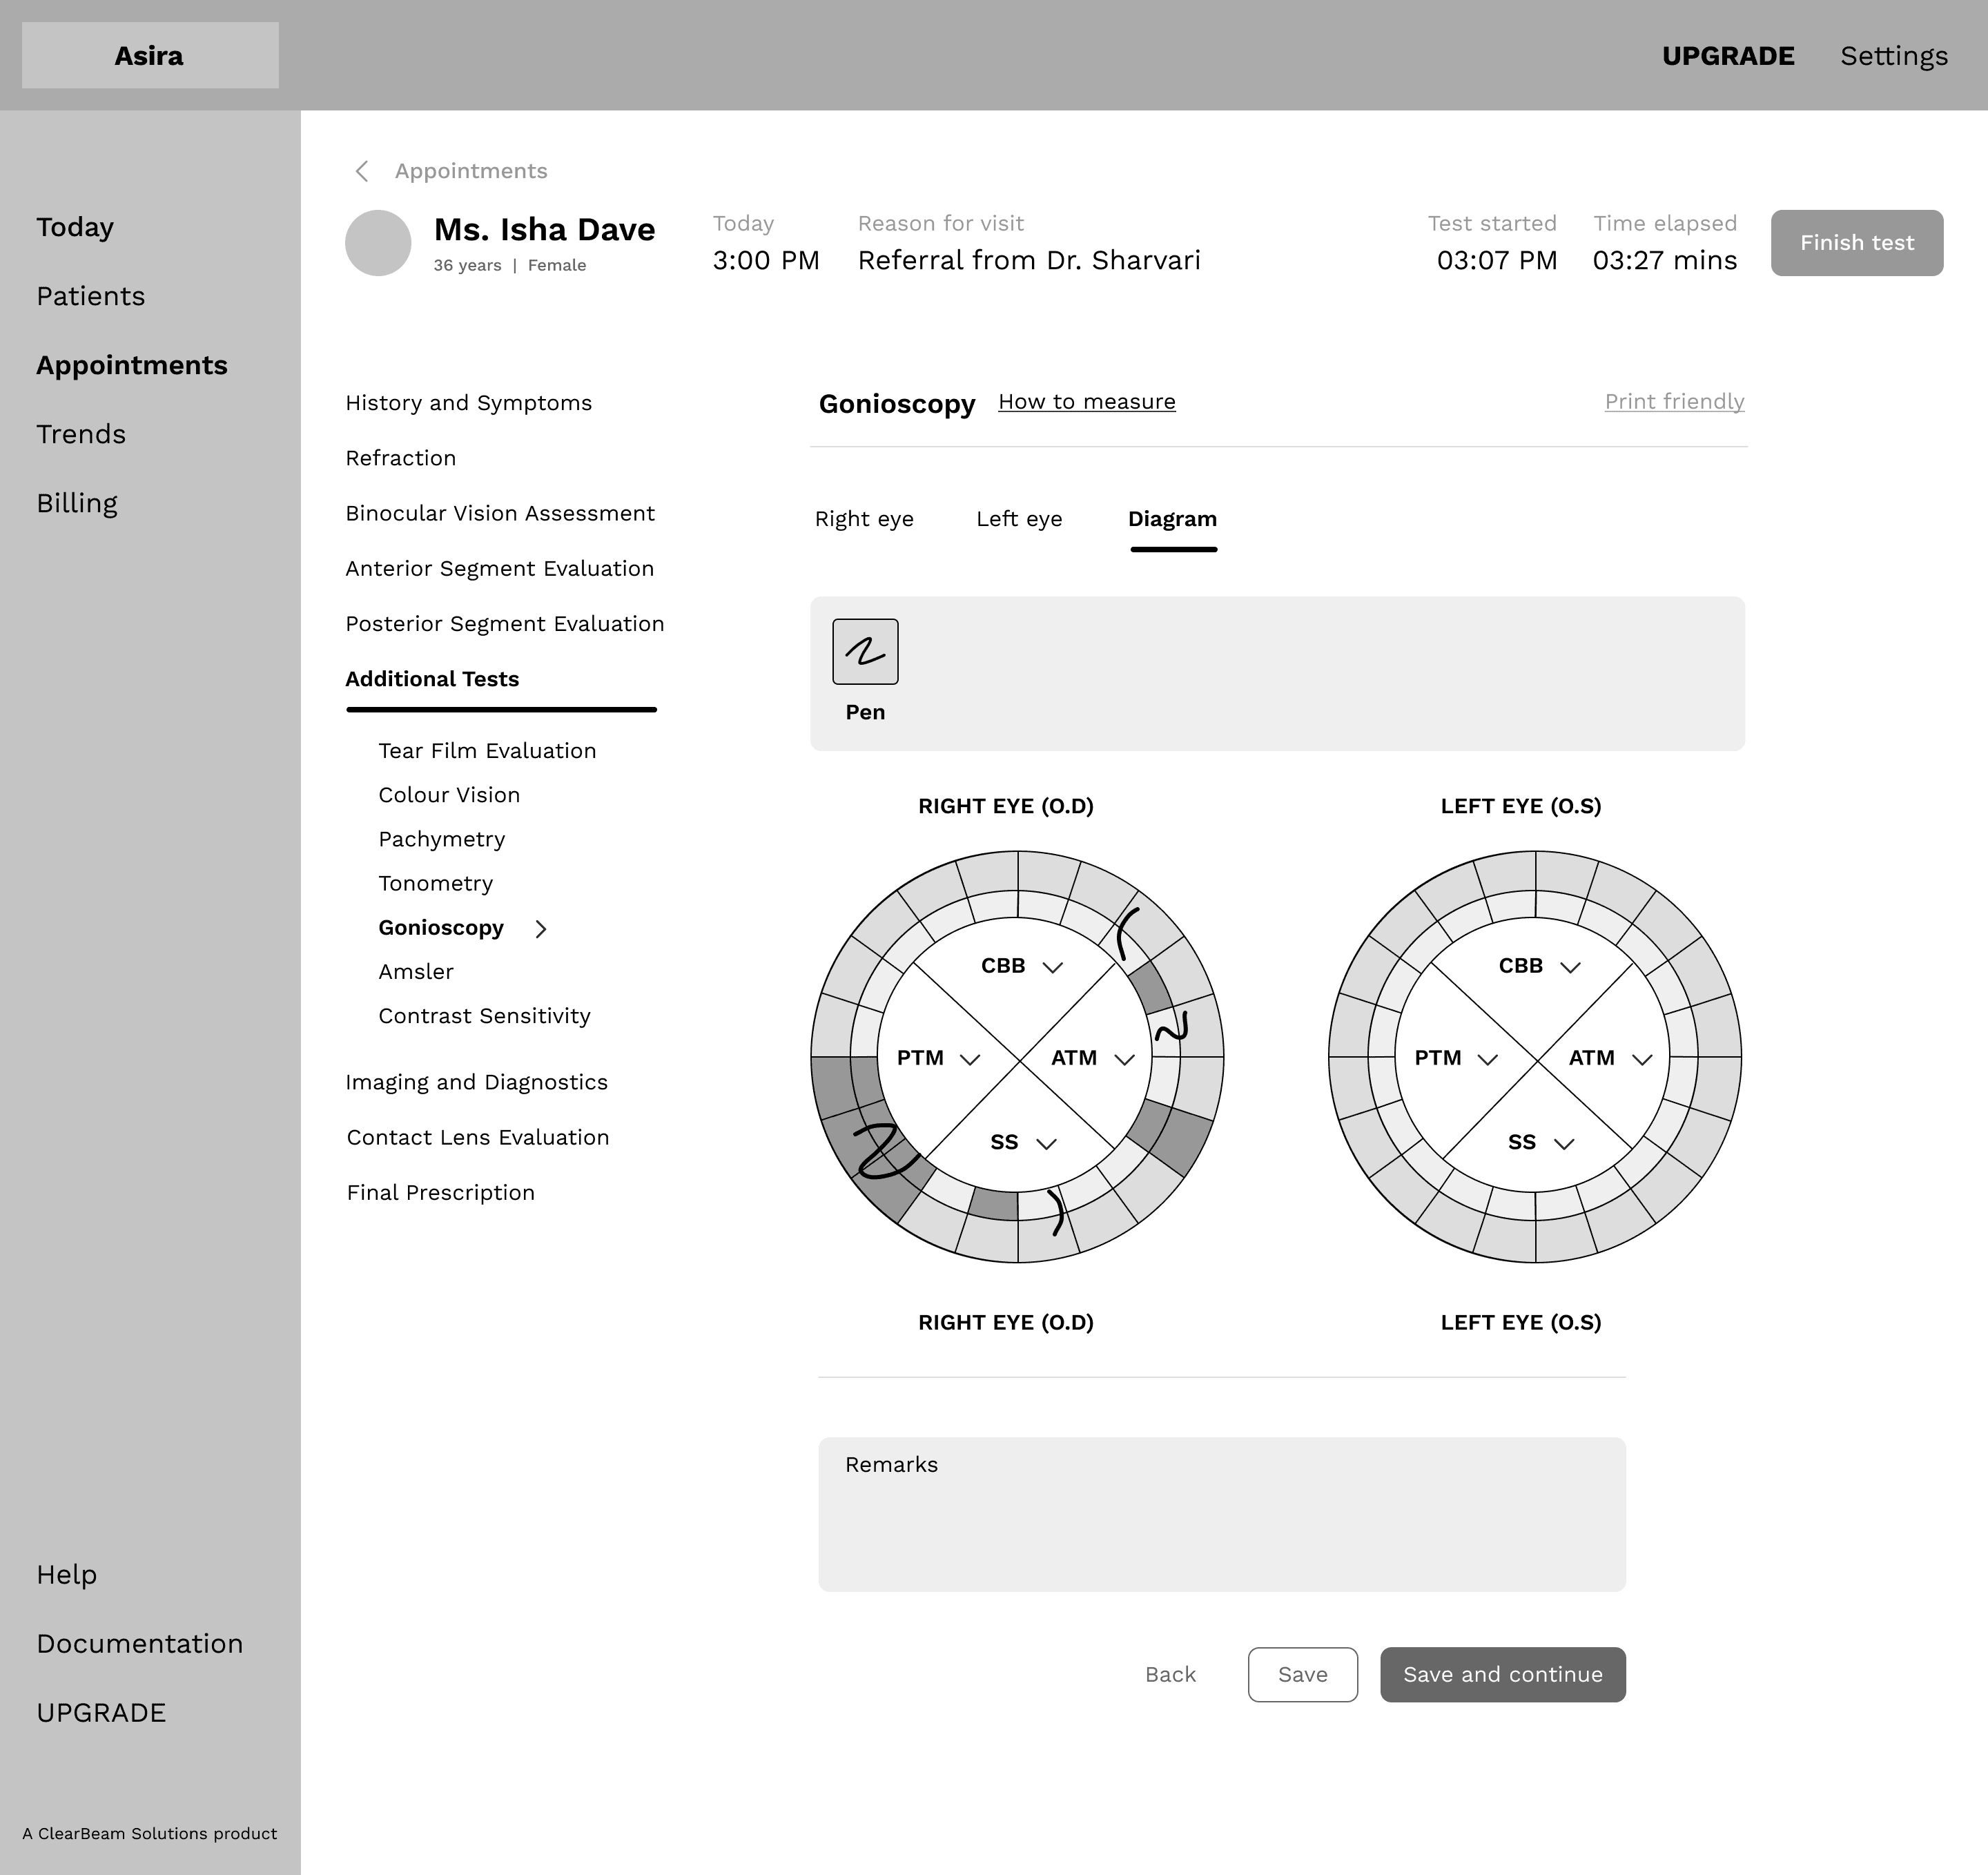
Task: Open left eye ATM dropdown
Action: pyautogui.click(x=1641, y=1059)
